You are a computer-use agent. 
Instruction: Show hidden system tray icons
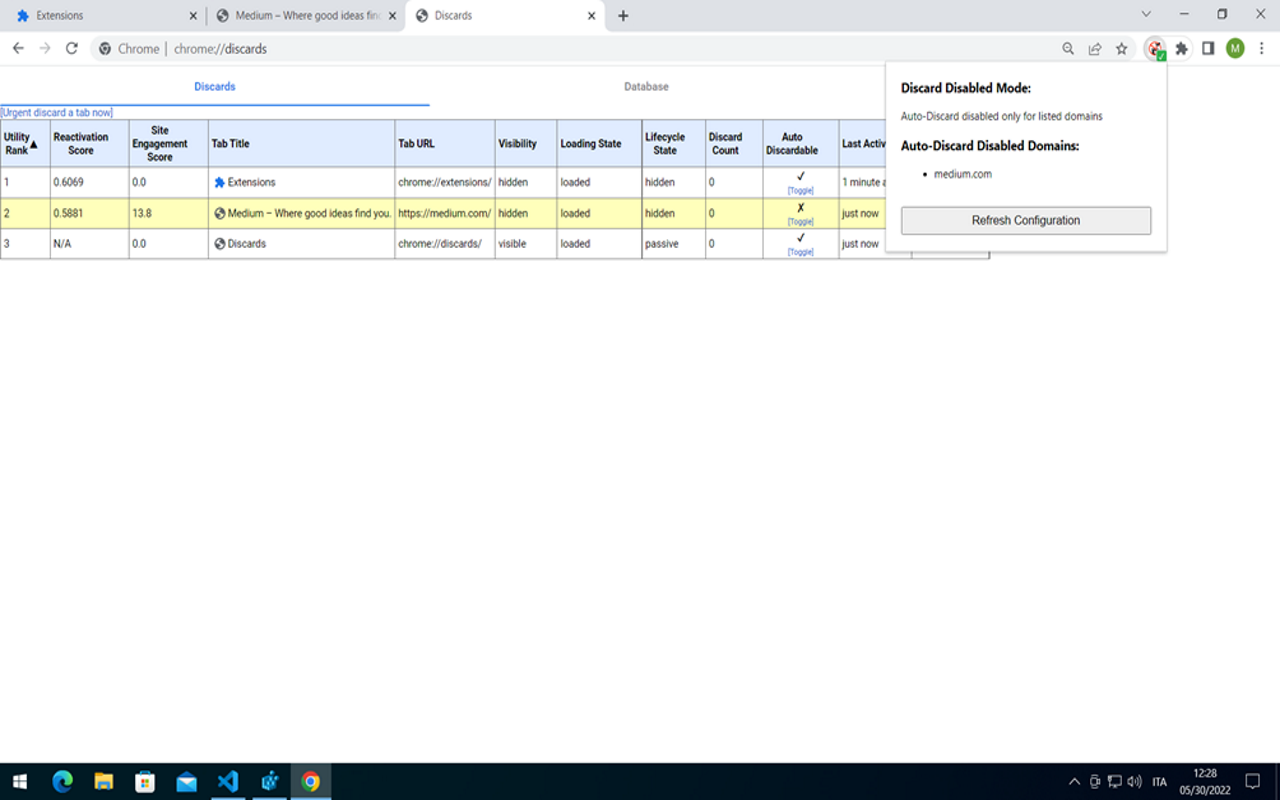pos(1074,782)
